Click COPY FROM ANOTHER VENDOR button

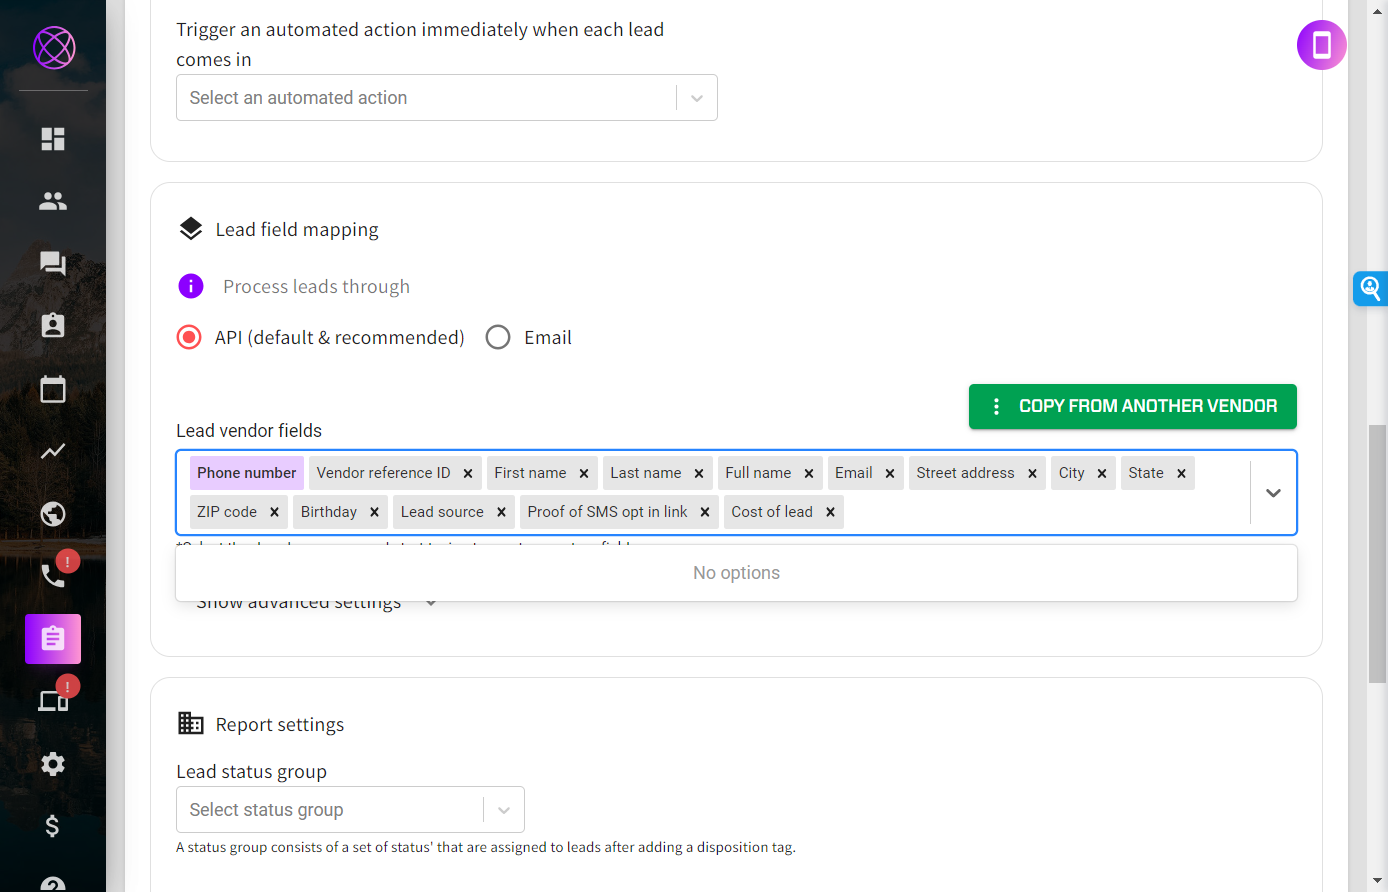1133,406
